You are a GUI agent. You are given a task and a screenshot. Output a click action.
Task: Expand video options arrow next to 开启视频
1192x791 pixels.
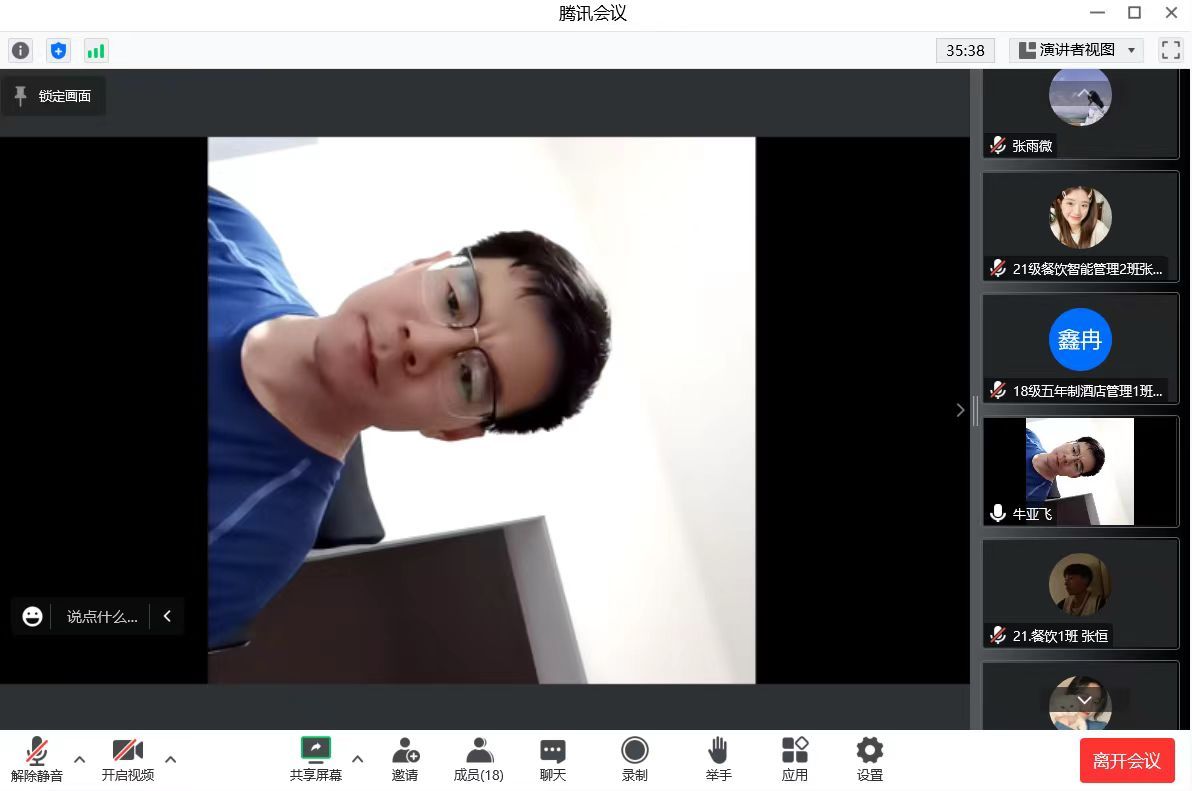170,759
